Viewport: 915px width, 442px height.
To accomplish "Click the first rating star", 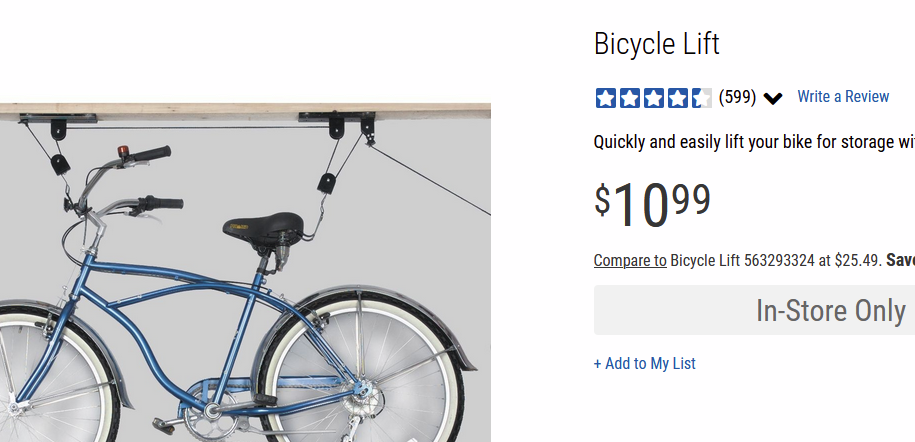I will [606, 98].
